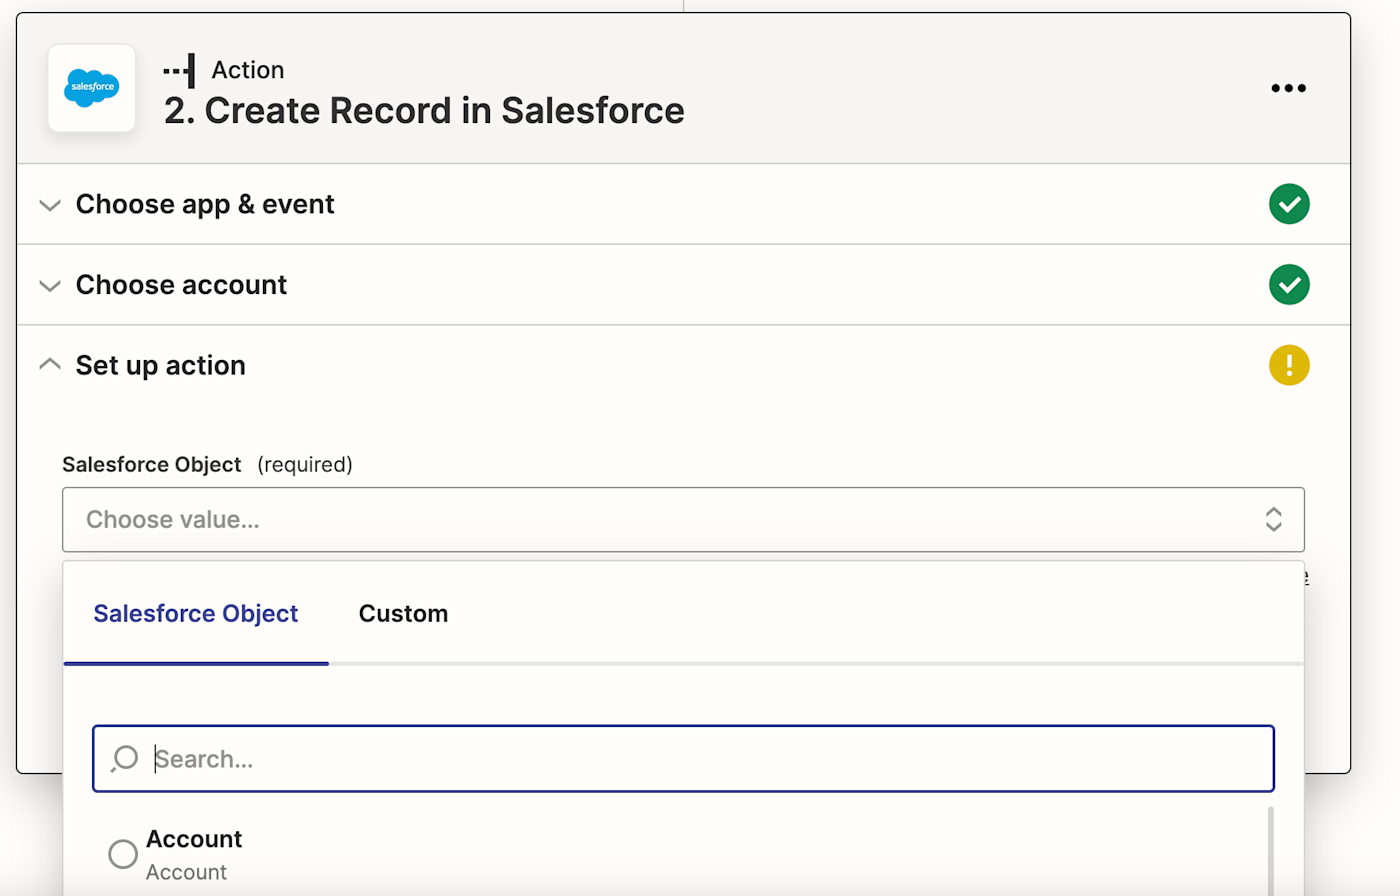Screen dimensions: 1400x896
Task: Click the Action step type icon
Action: click(180, 71)
